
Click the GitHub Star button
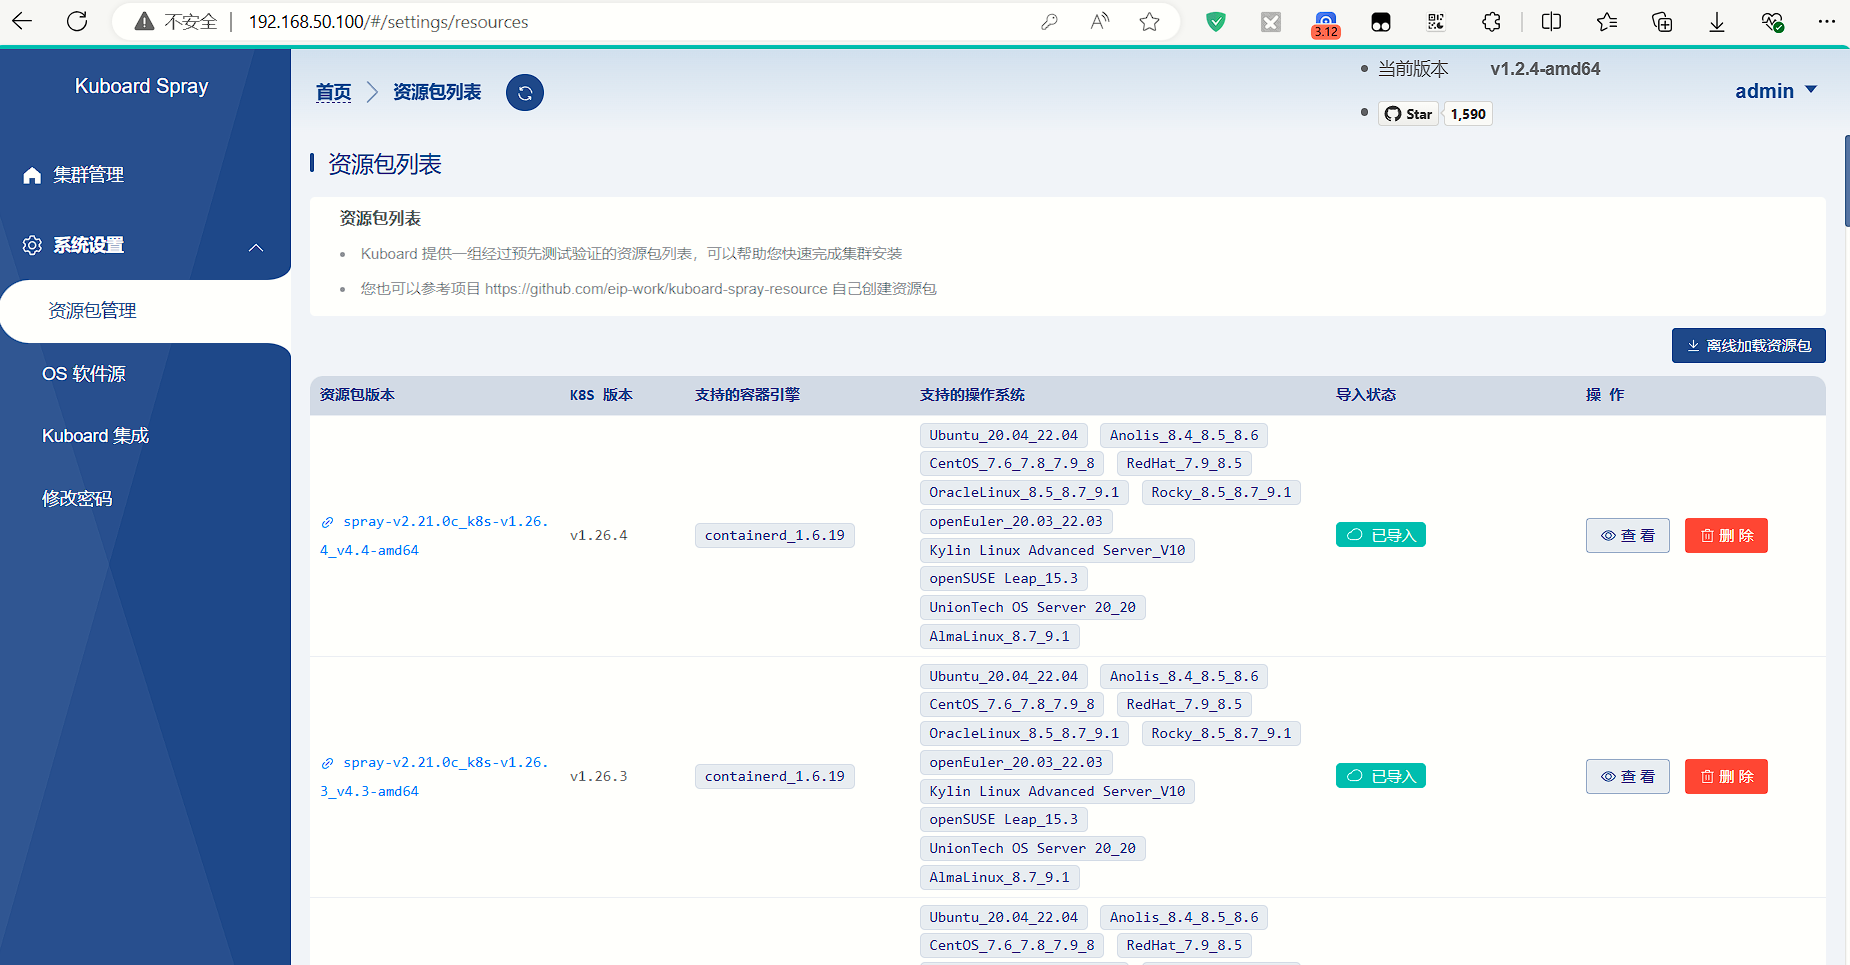[1408, 114]
